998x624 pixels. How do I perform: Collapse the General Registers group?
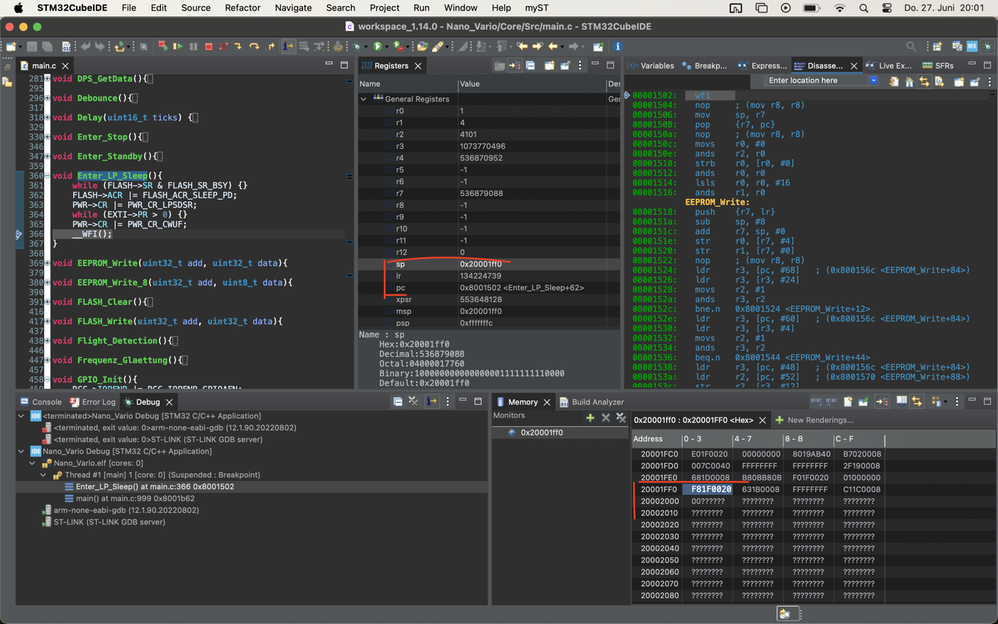(364, 99)
